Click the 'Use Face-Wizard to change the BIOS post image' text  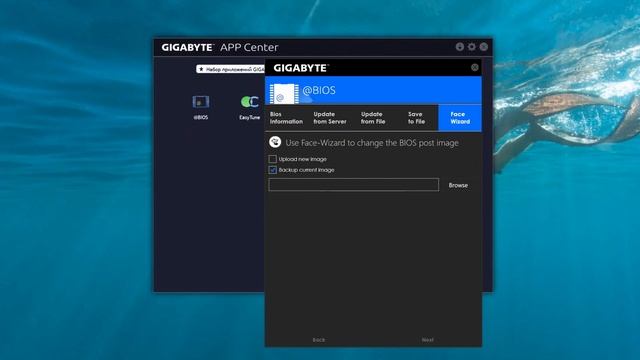point(372,143)
